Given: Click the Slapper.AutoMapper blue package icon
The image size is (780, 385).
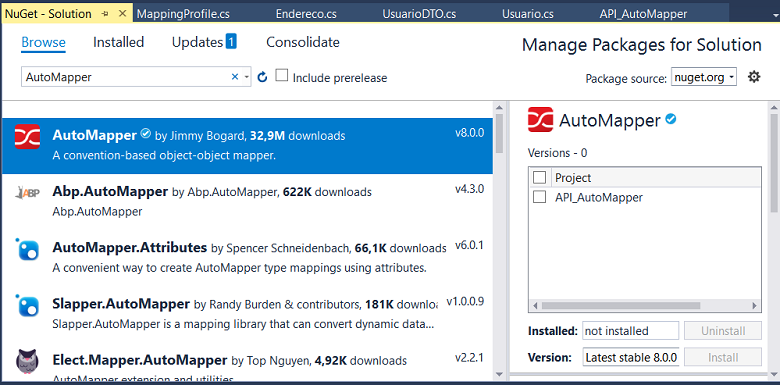Looking at the screenshot, I should 27,305.
